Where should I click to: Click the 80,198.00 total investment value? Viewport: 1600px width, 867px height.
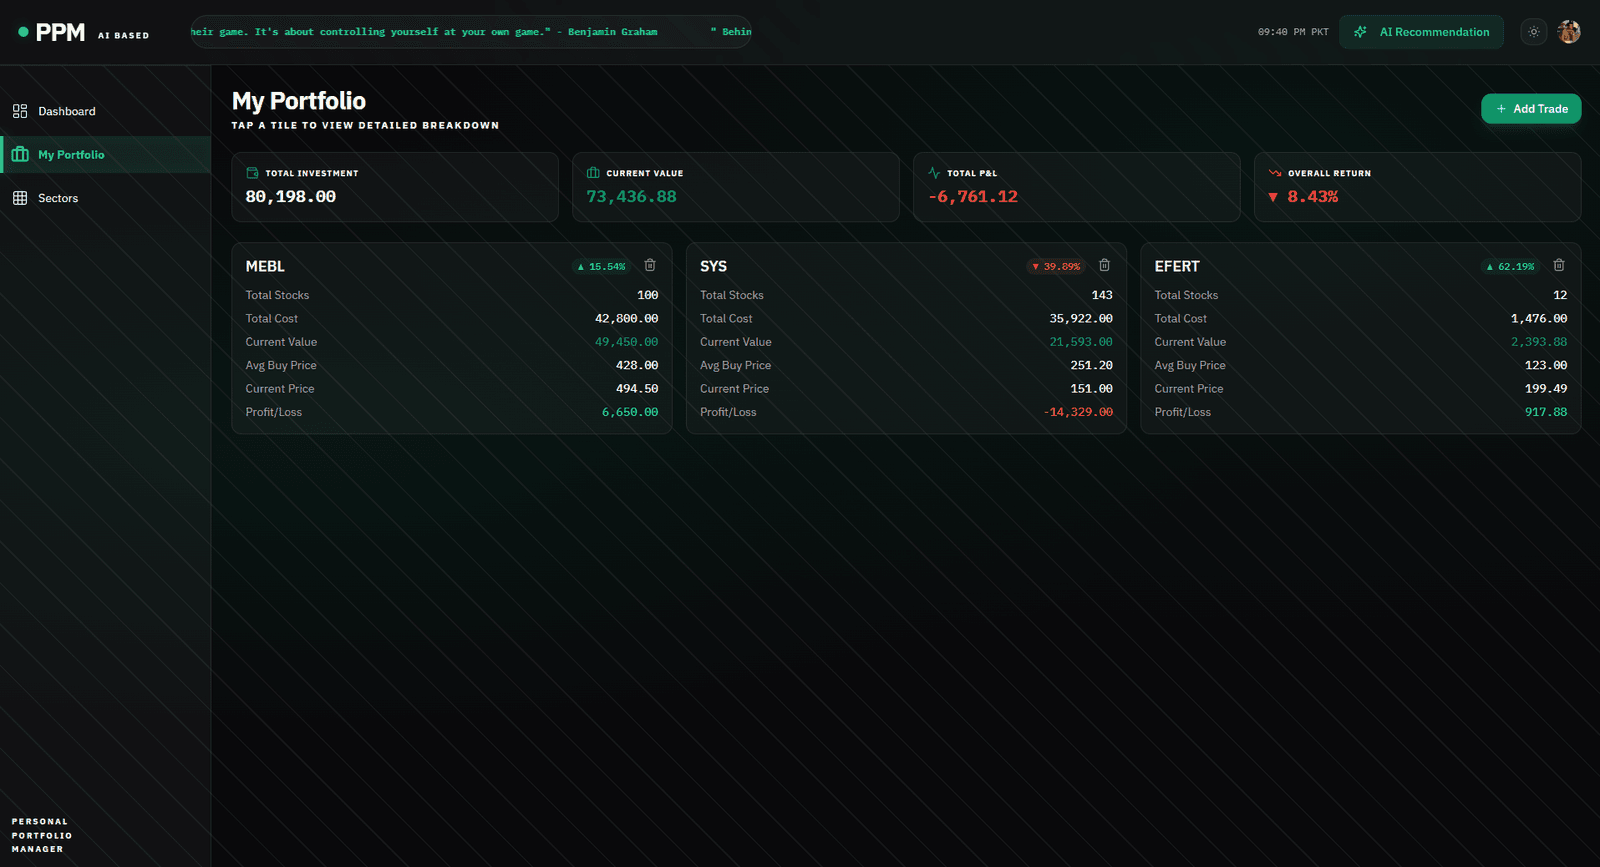pyautogui.click(x=291, y=197)
